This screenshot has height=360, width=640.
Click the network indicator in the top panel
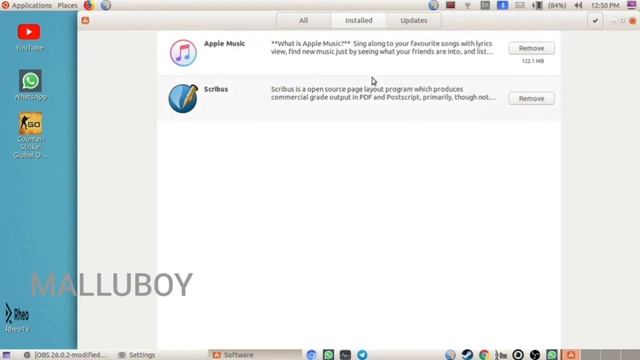[468, 5]
